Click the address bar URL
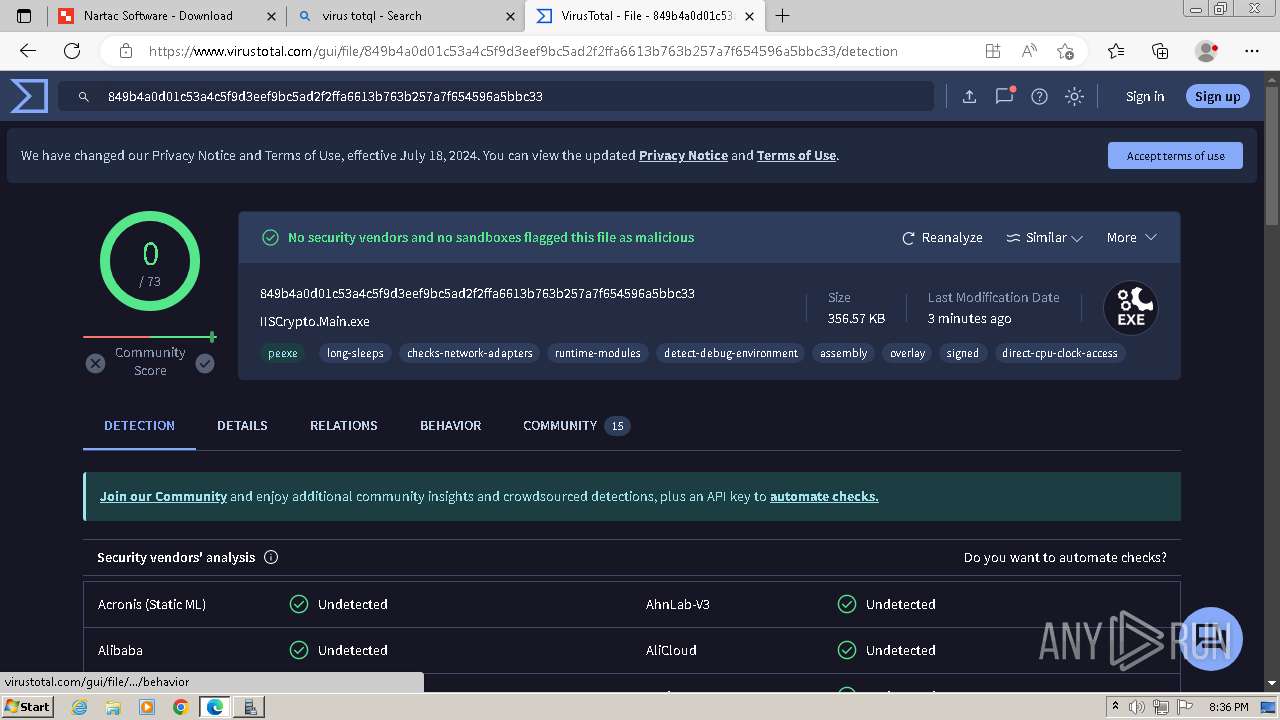Viewport: 1280px width, 720px height. 523,51
